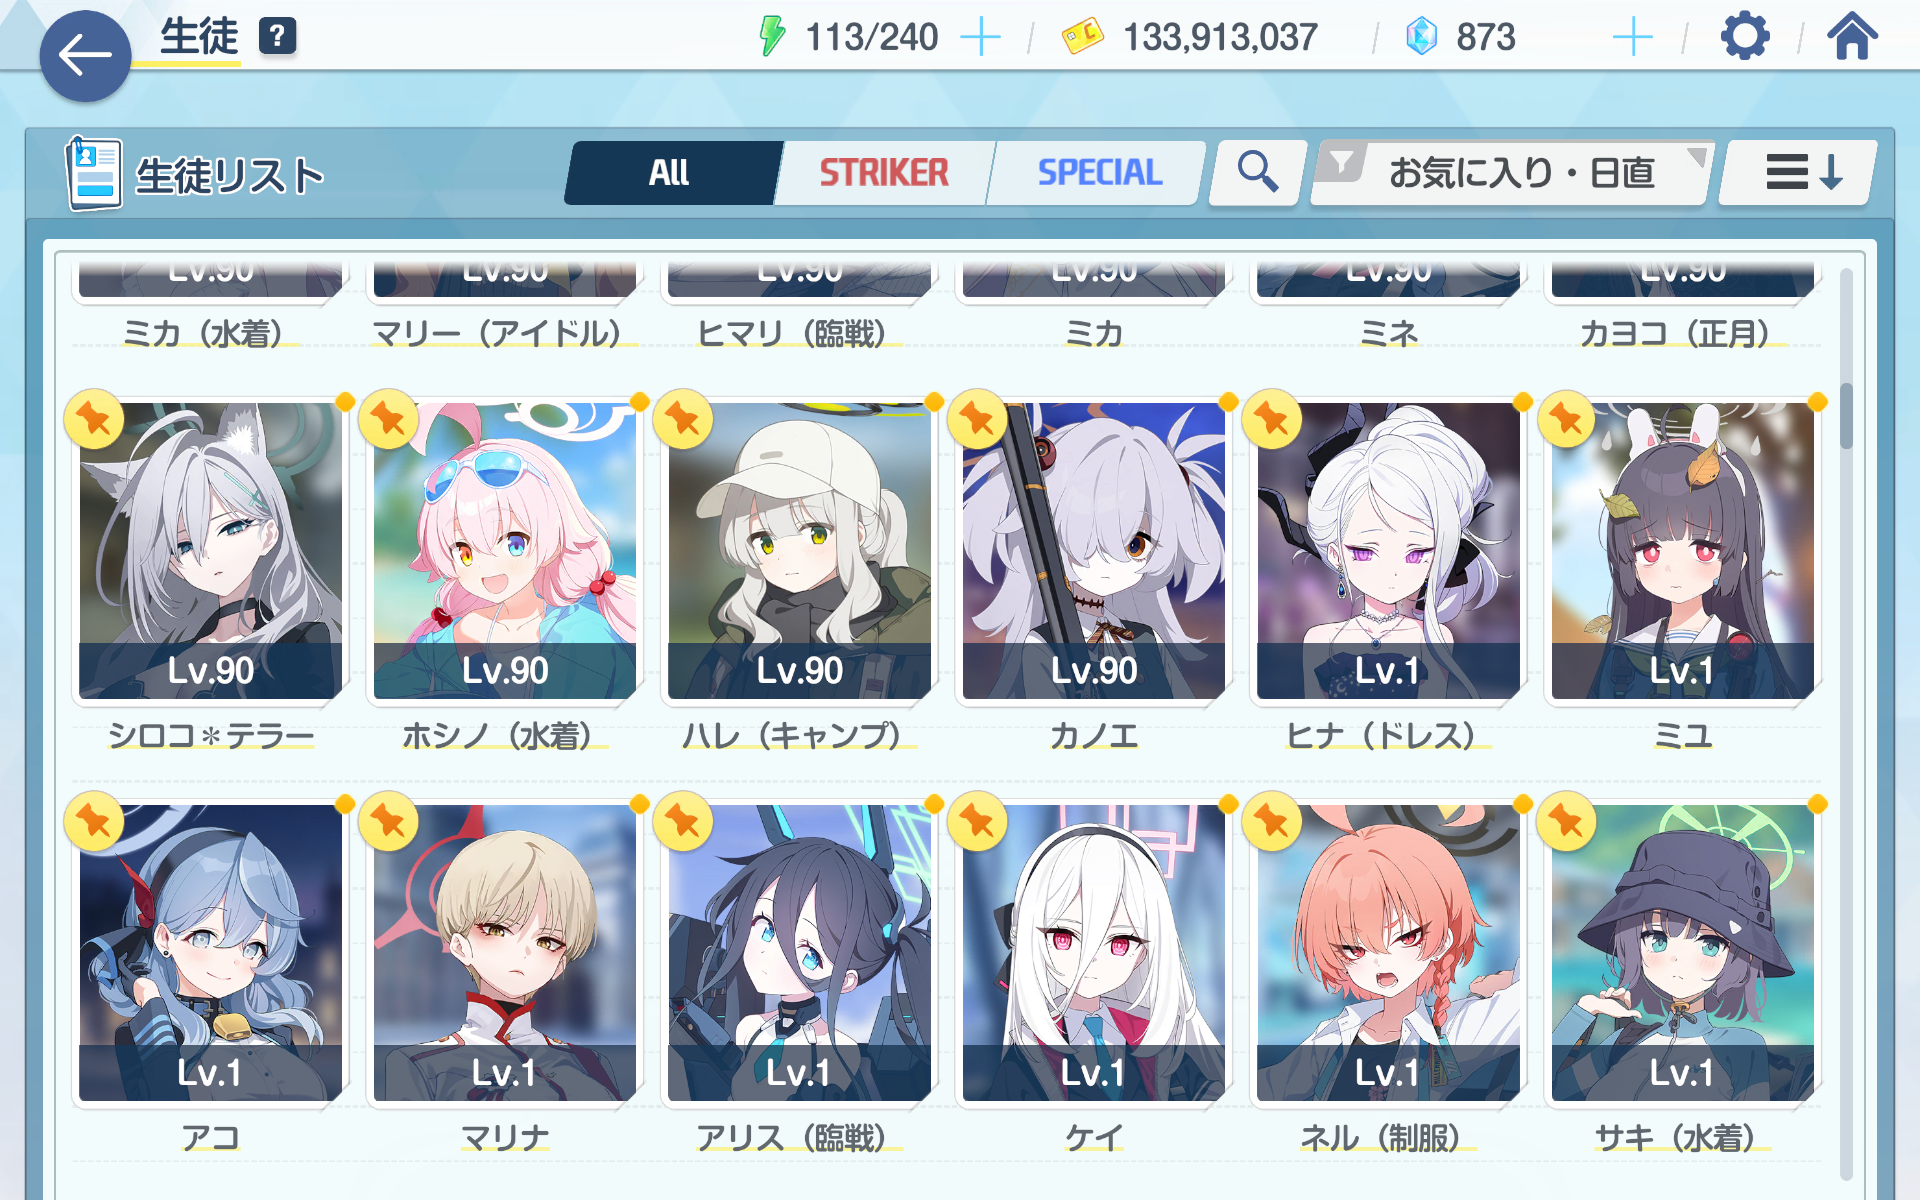The width and height of the screenshot is (1920, 1200).
Task: Toggle favorite pin on シロコ＊テラー
Action: [94, 419]
